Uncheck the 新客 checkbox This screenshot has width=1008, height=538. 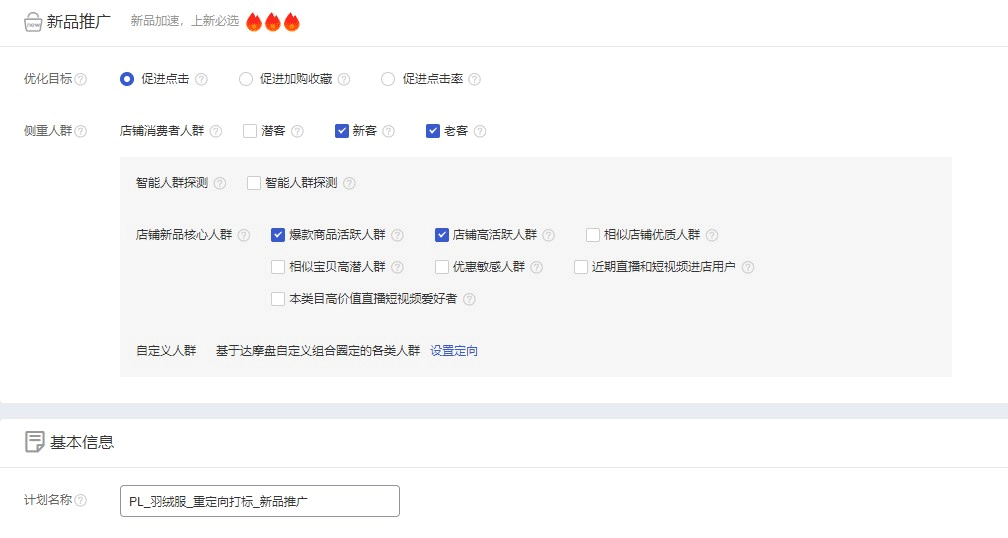pos(342,131)
